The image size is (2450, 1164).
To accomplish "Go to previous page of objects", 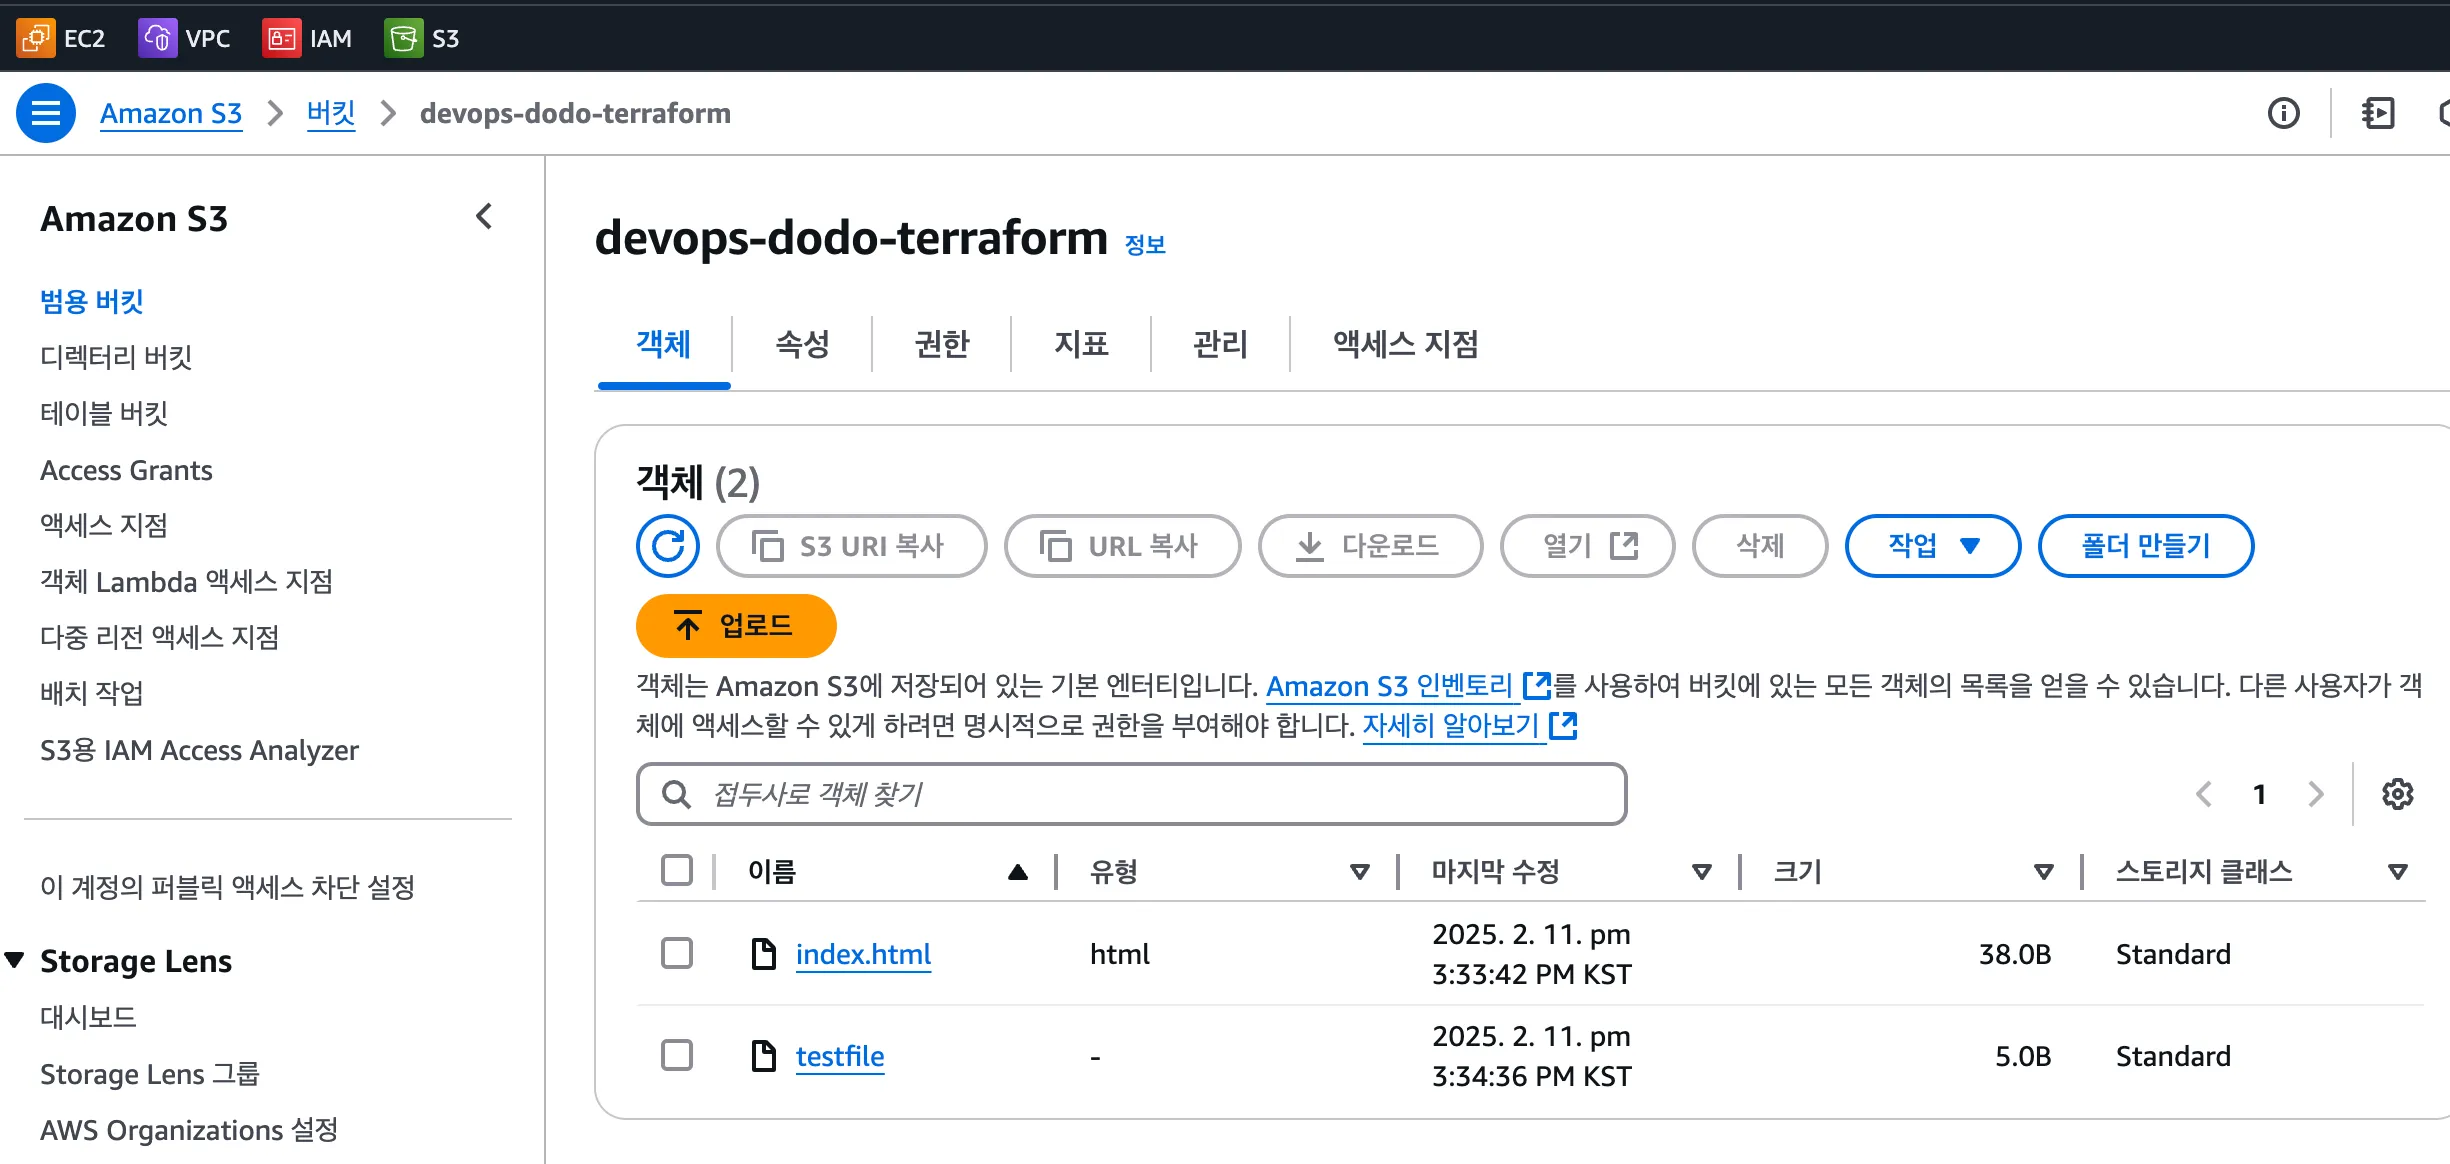I will [x=2204, y=794].
